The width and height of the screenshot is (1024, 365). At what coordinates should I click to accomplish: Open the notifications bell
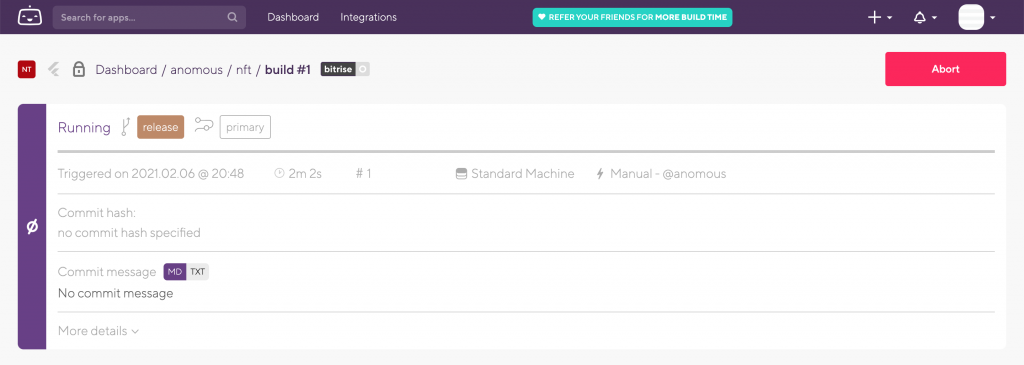[x=925, y=18]
